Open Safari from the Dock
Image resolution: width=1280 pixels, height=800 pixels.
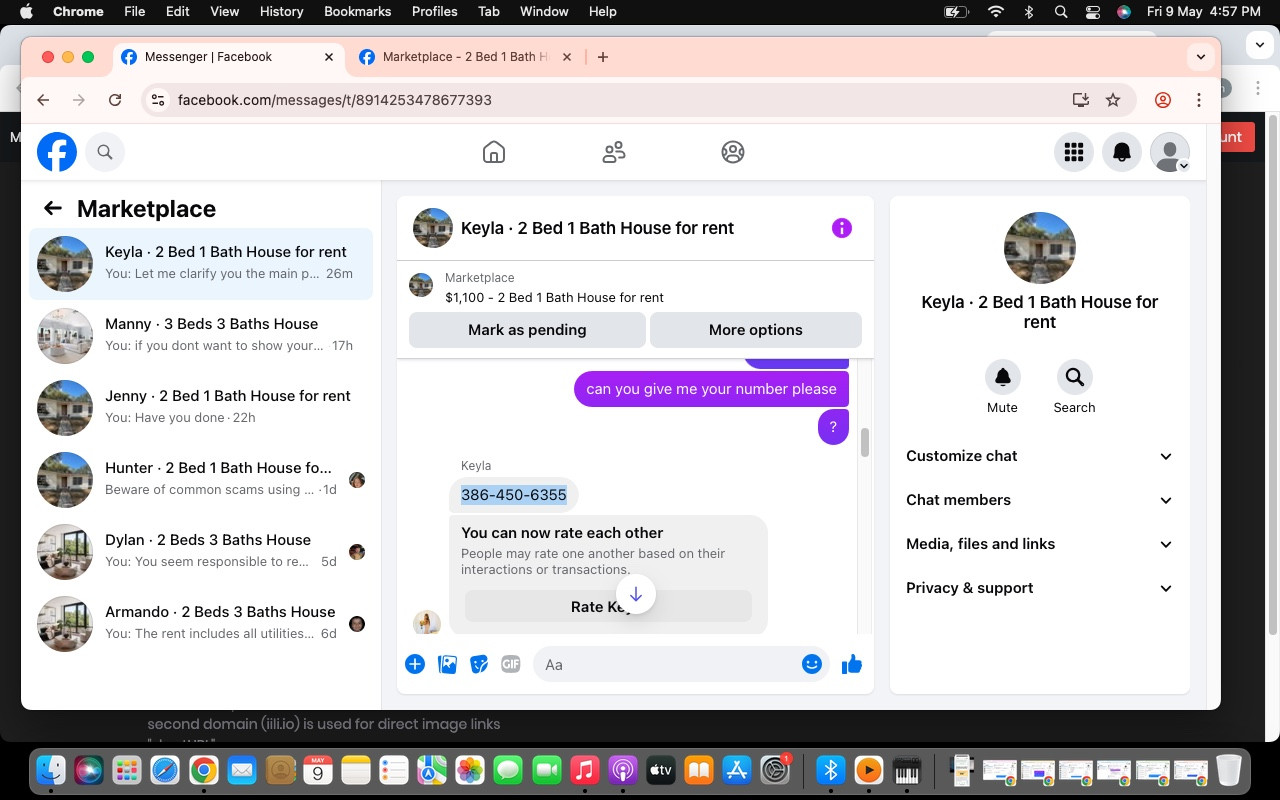click(165, 770)
